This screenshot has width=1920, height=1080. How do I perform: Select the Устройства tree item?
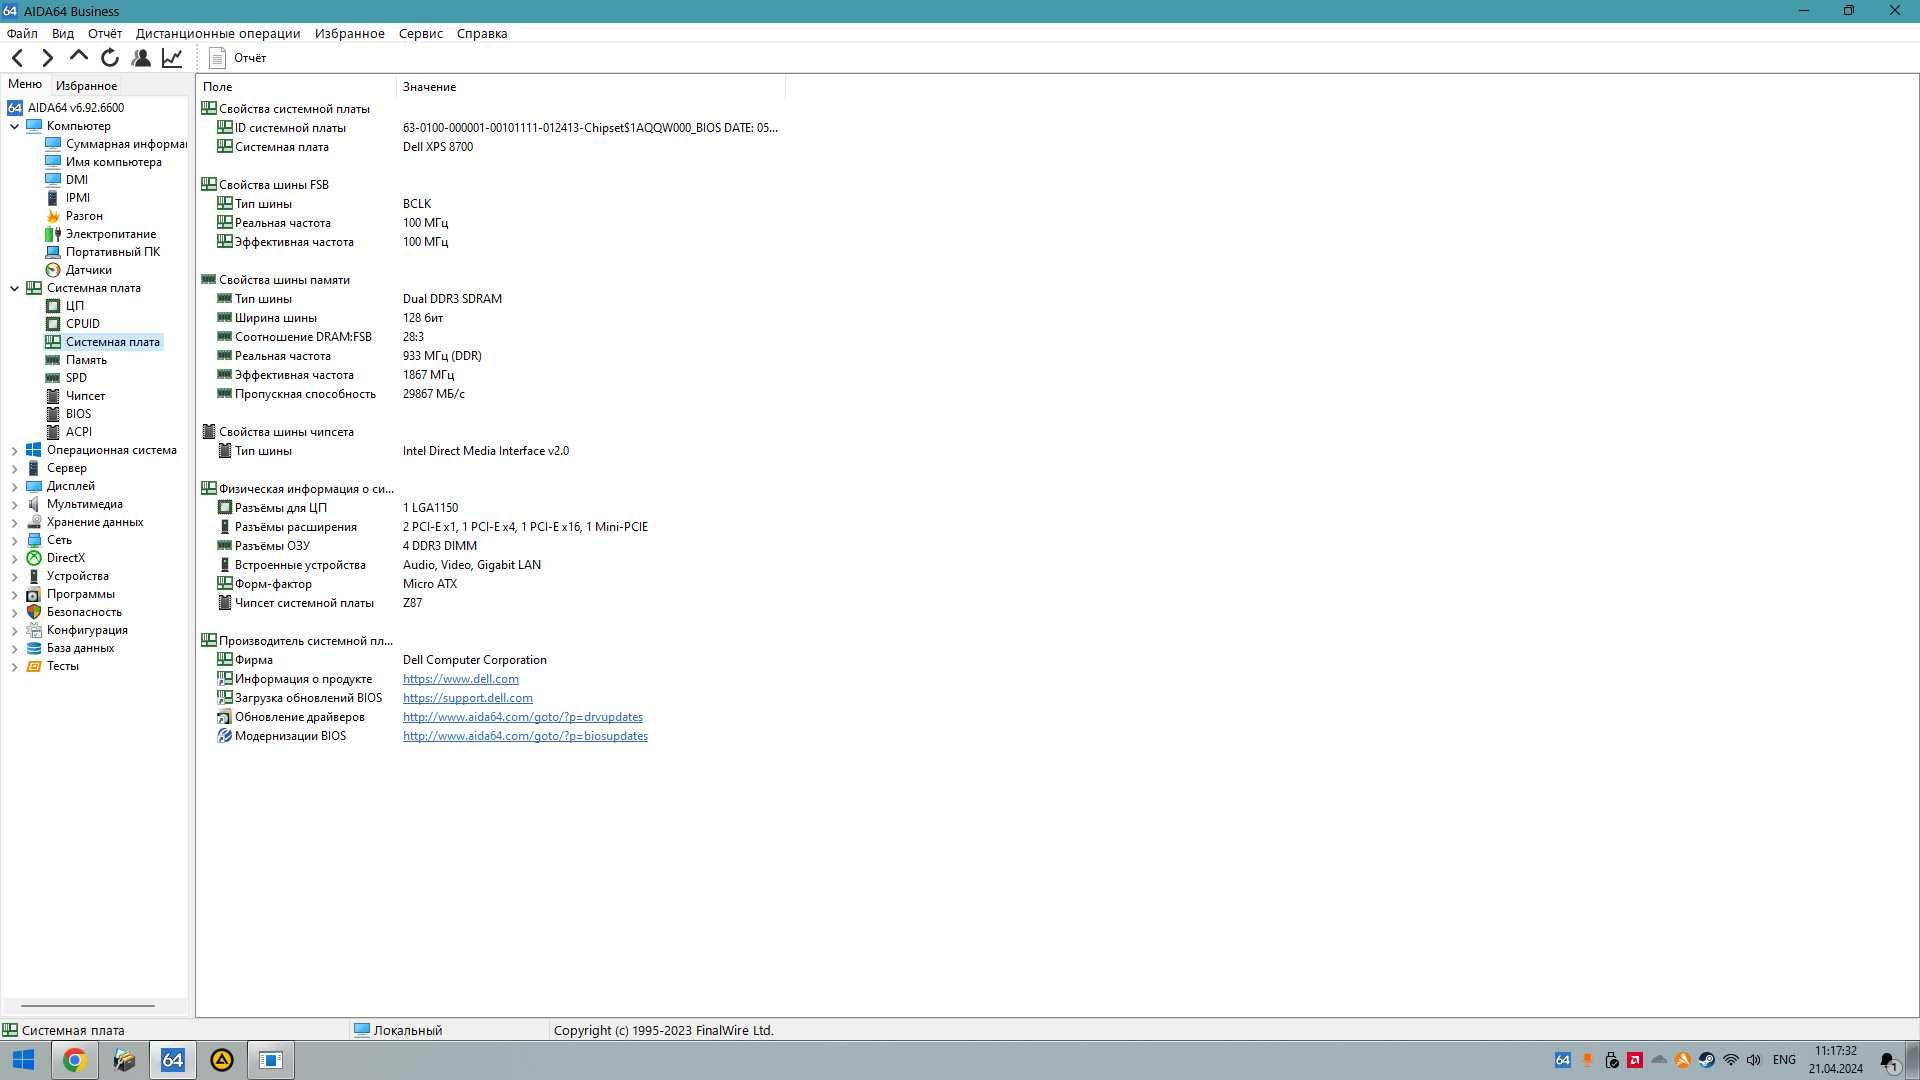click(x=78, y=576)
